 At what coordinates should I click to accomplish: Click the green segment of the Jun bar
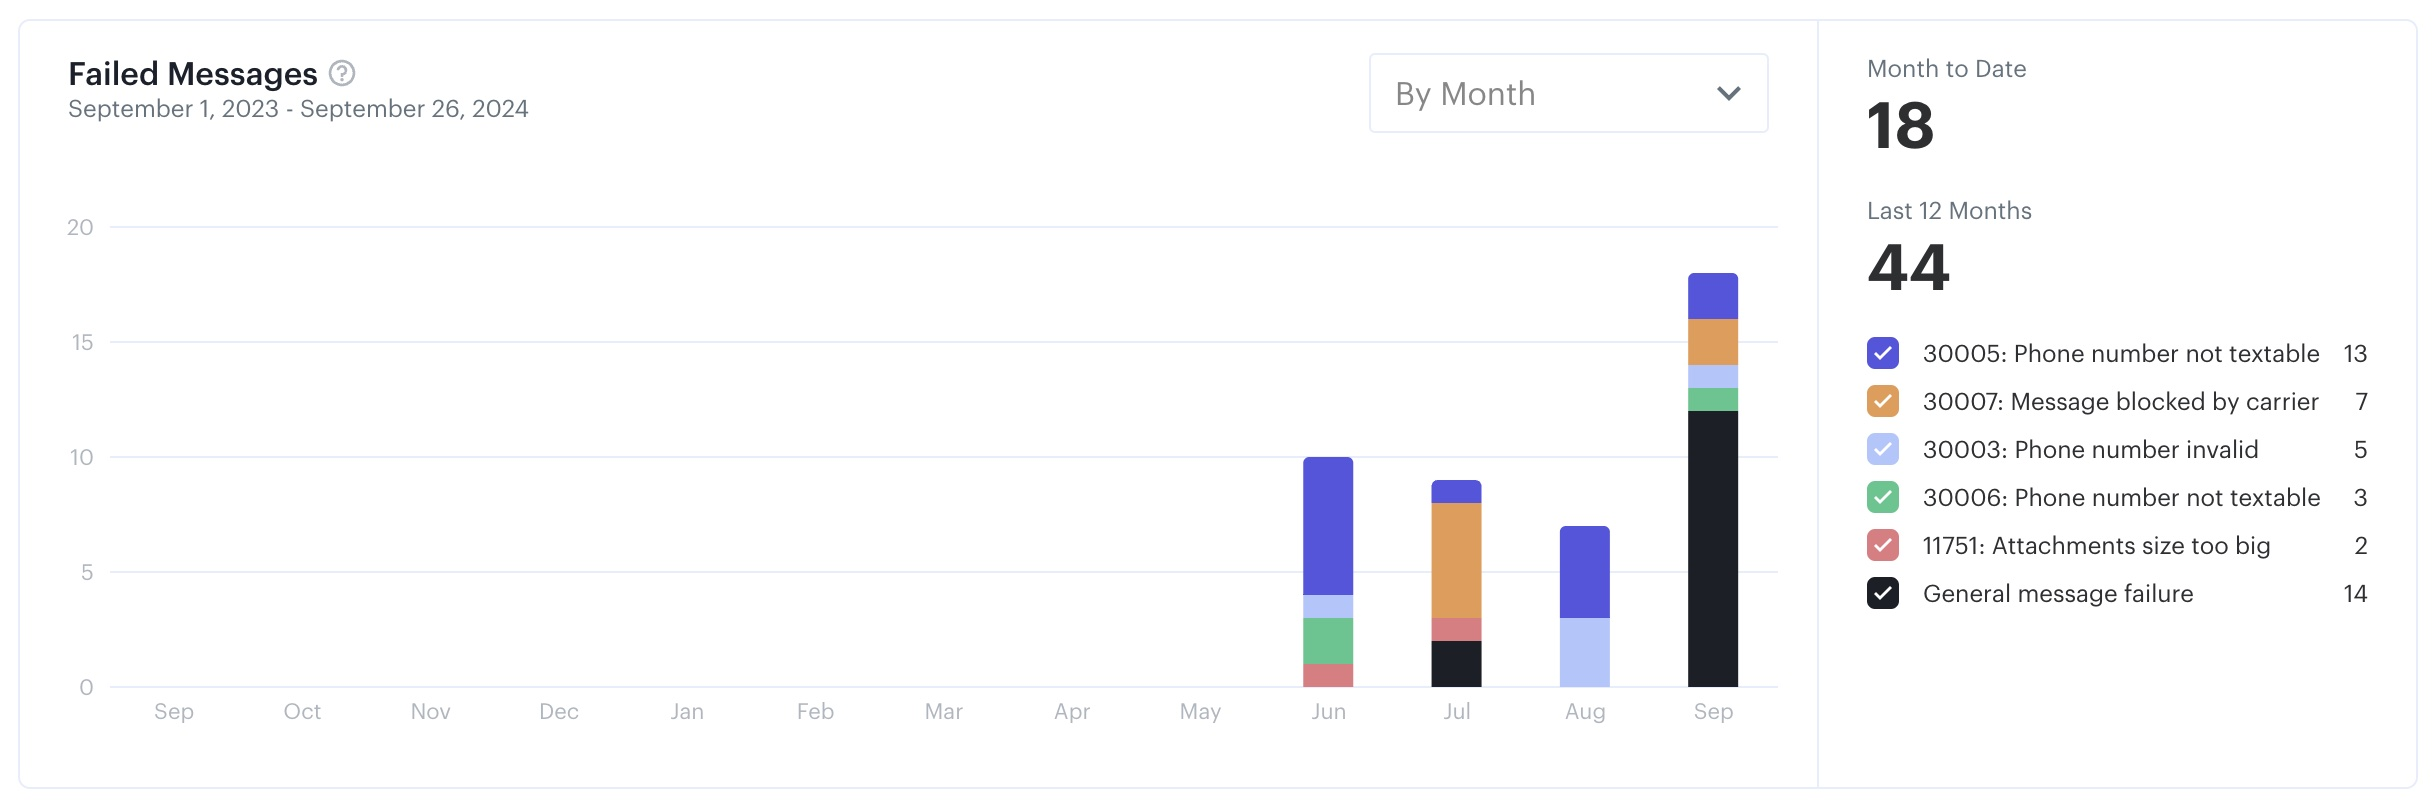click(x=1327, y=640)
